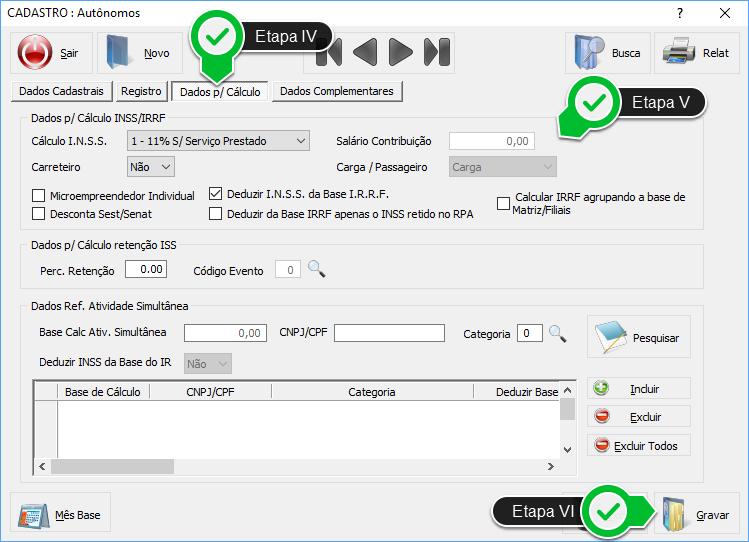Jump to the last record arrow

click(435, 52)
